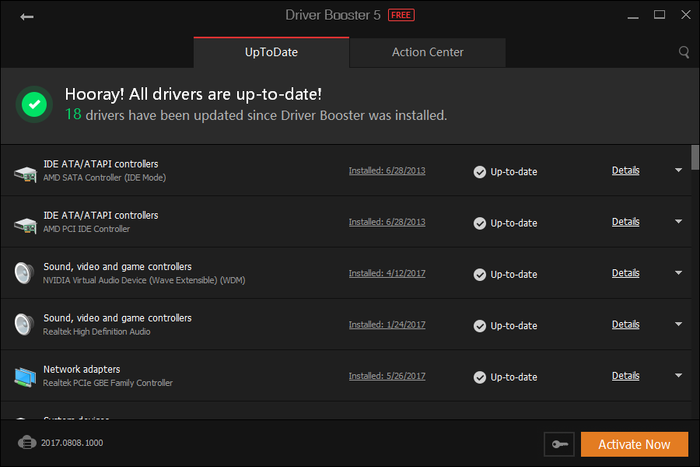Viewport: 700px width, 467px height.
Task: Click the license key icon button
Action: point(558,444)
